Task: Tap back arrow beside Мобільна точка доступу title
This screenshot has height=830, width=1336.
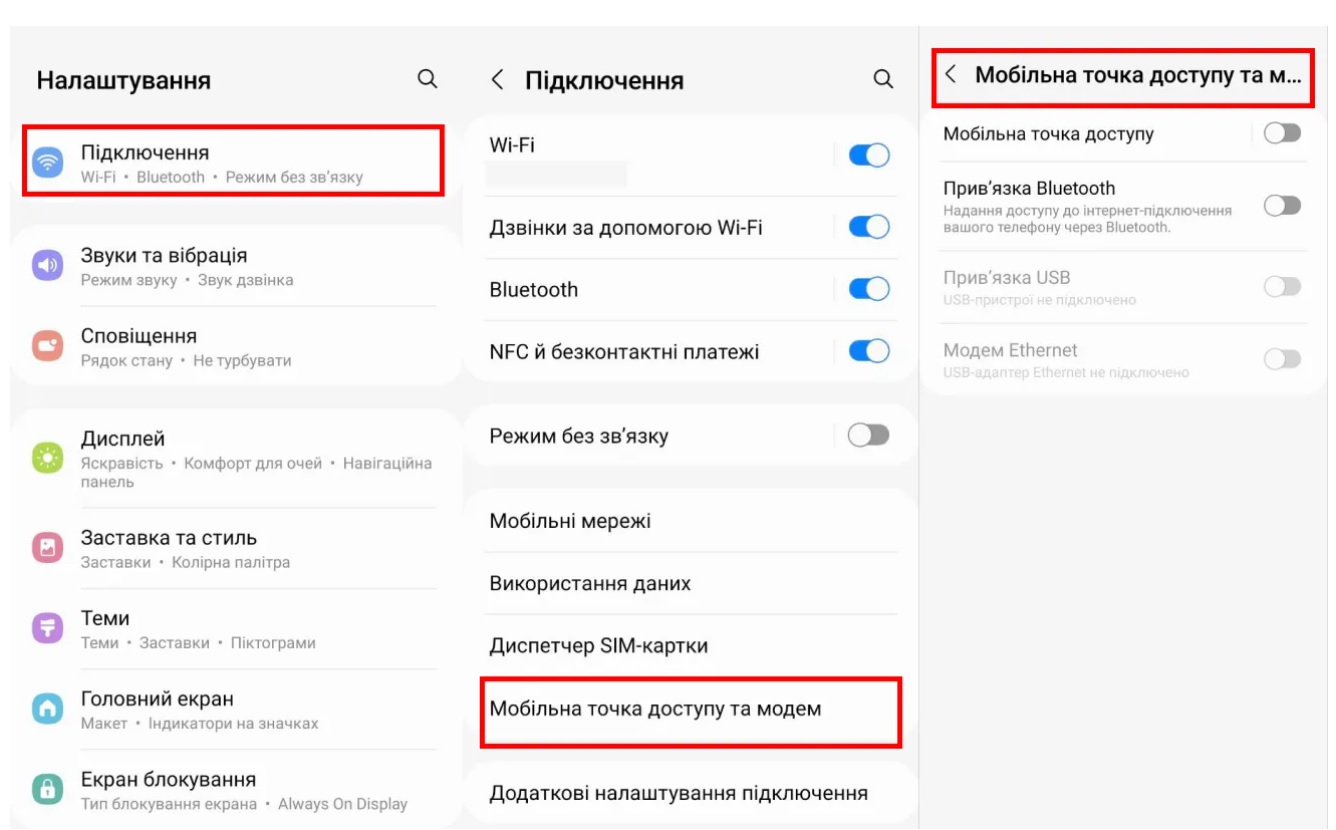Action: click(x=951, y=75)
